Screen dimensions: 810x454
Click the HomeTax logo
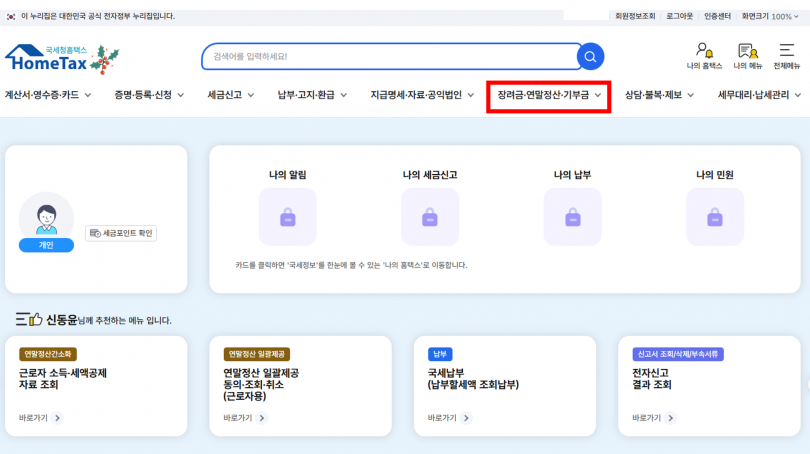[x=58, y=59]
